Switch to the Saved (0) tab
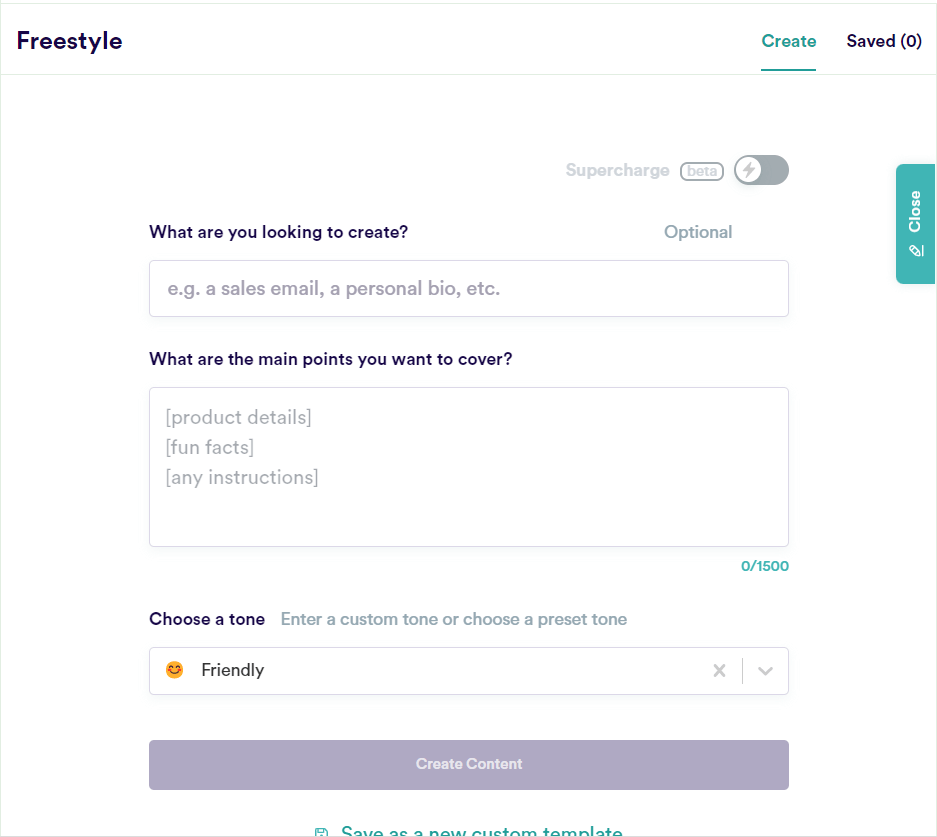 coord(884,41)
